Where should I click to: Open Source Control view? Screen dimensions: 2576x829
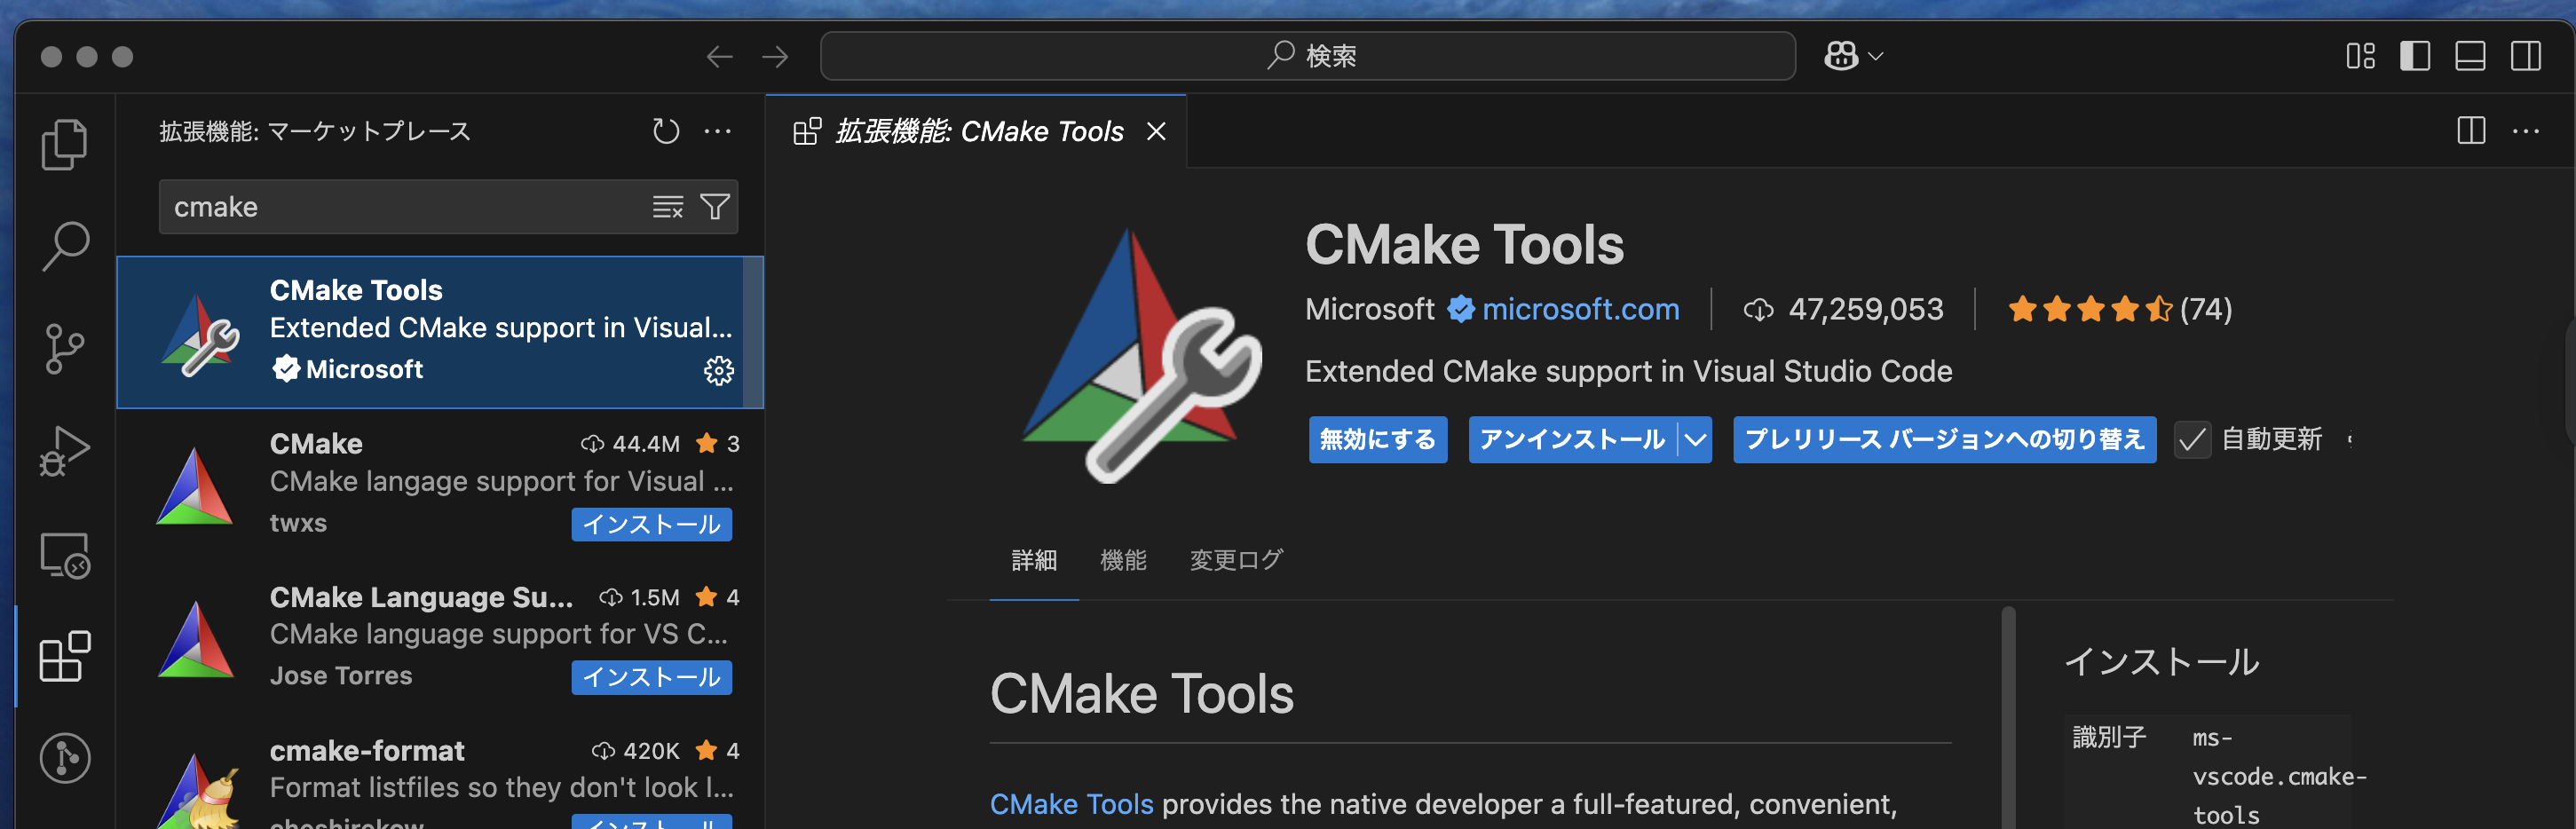[65, 349]
